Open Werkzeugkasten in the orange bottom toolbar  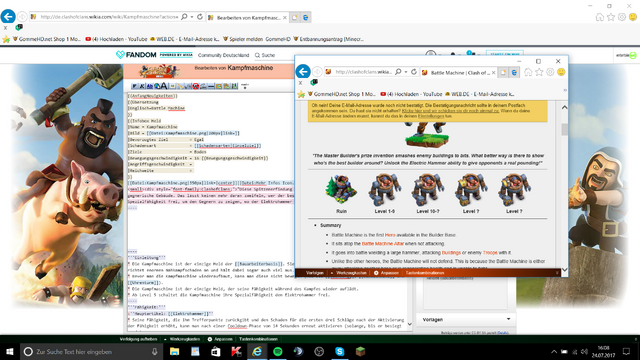click(x=351, y=273)
